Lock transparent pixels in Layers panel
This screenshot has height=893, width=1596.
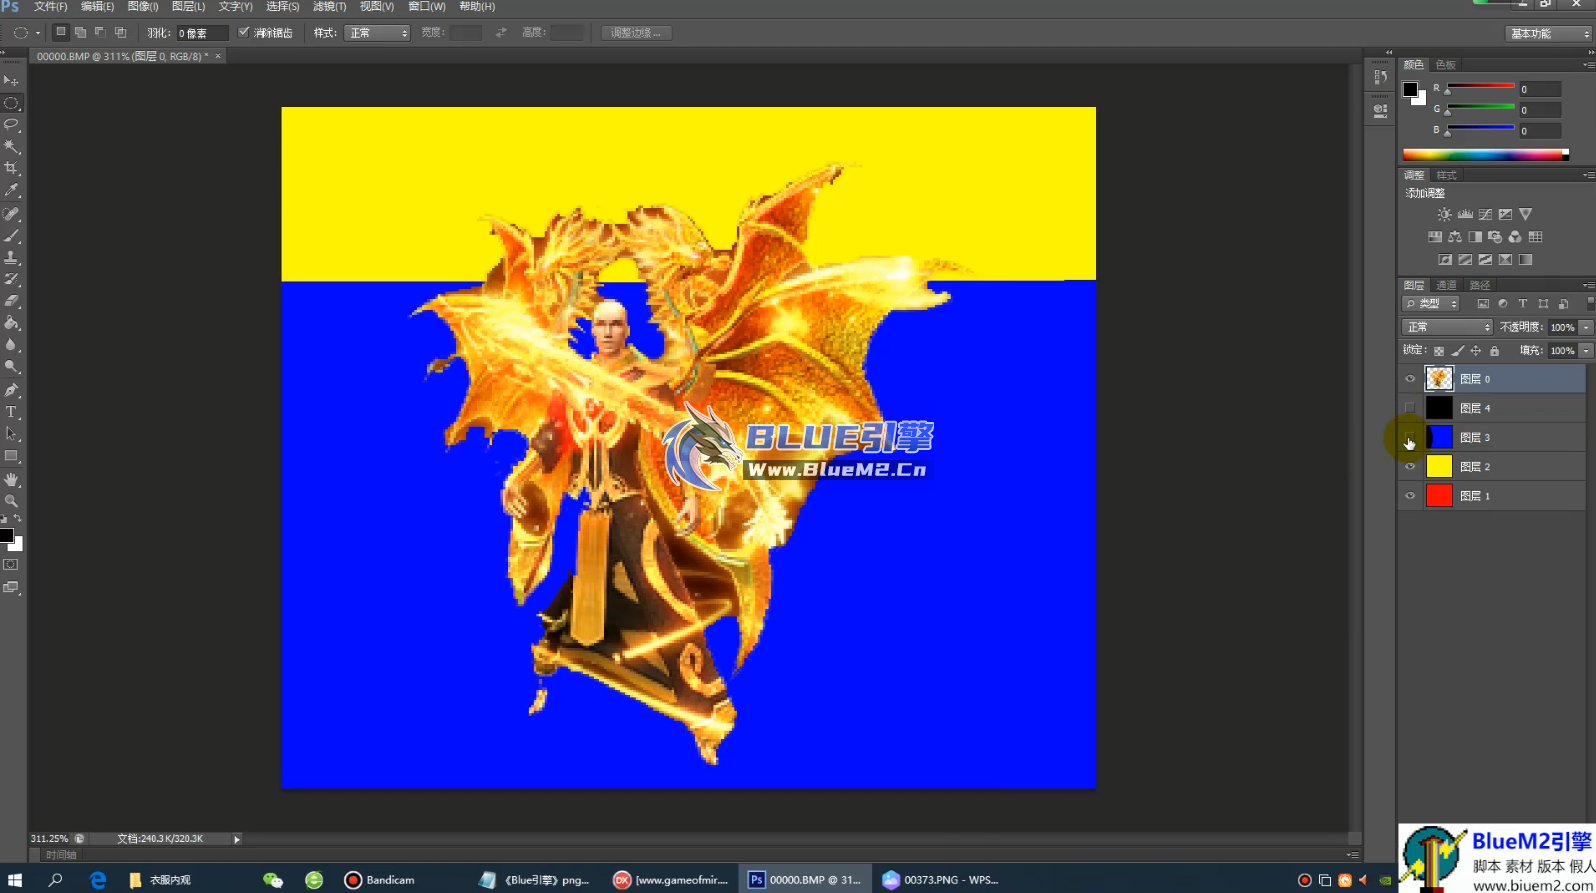tap(1439, 351)
